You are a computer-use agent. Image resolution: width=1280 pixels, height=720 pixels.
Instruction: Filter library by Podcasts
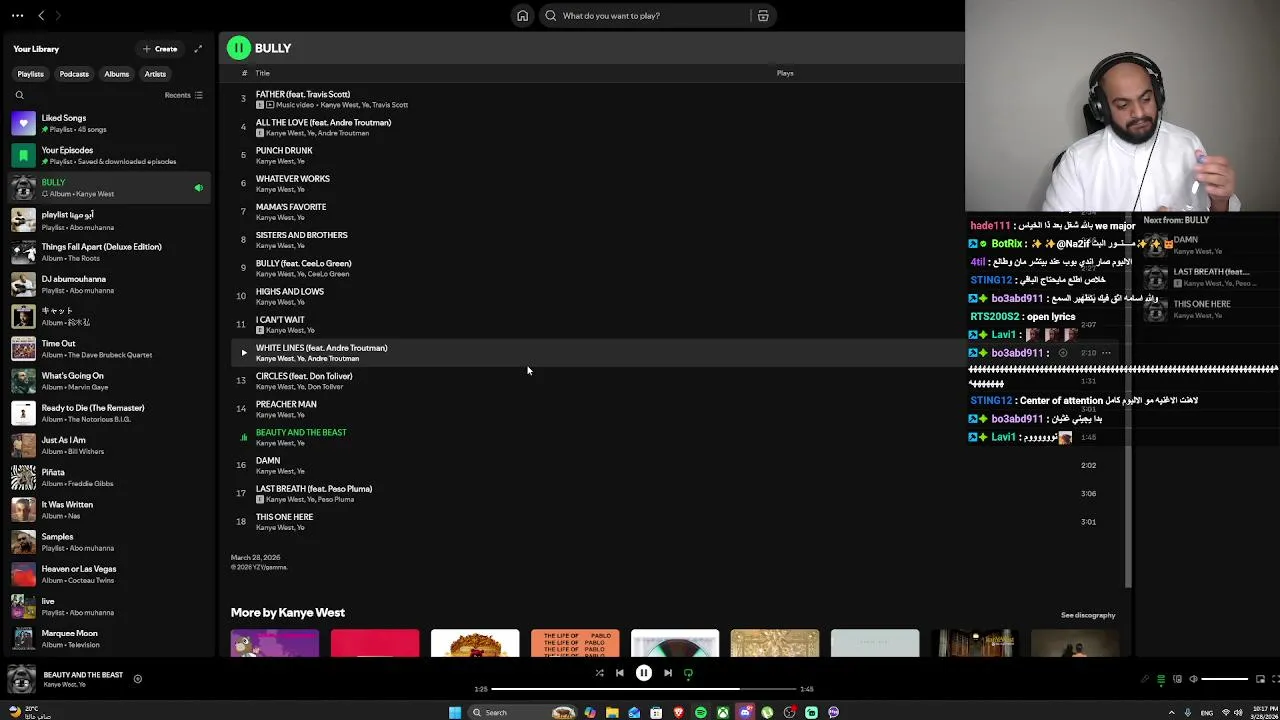coord(74,74)
